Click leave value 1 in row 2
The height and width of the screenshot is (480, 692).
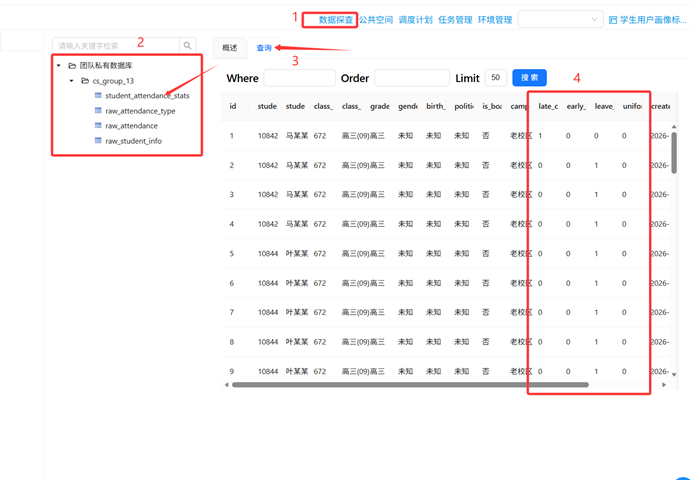[596, 165]
